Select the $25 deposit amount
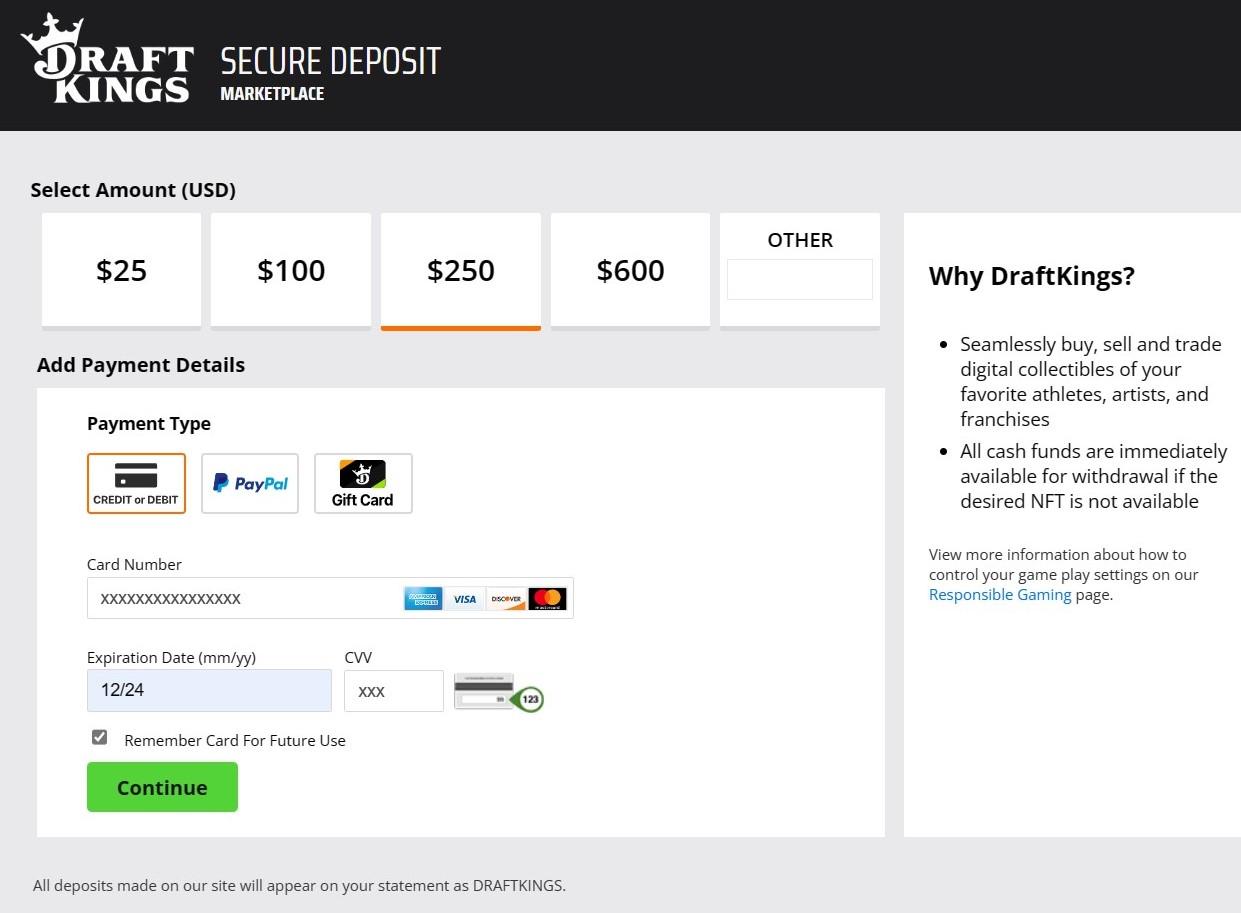This screenshot has width=1241, height=913. point(121,270)
